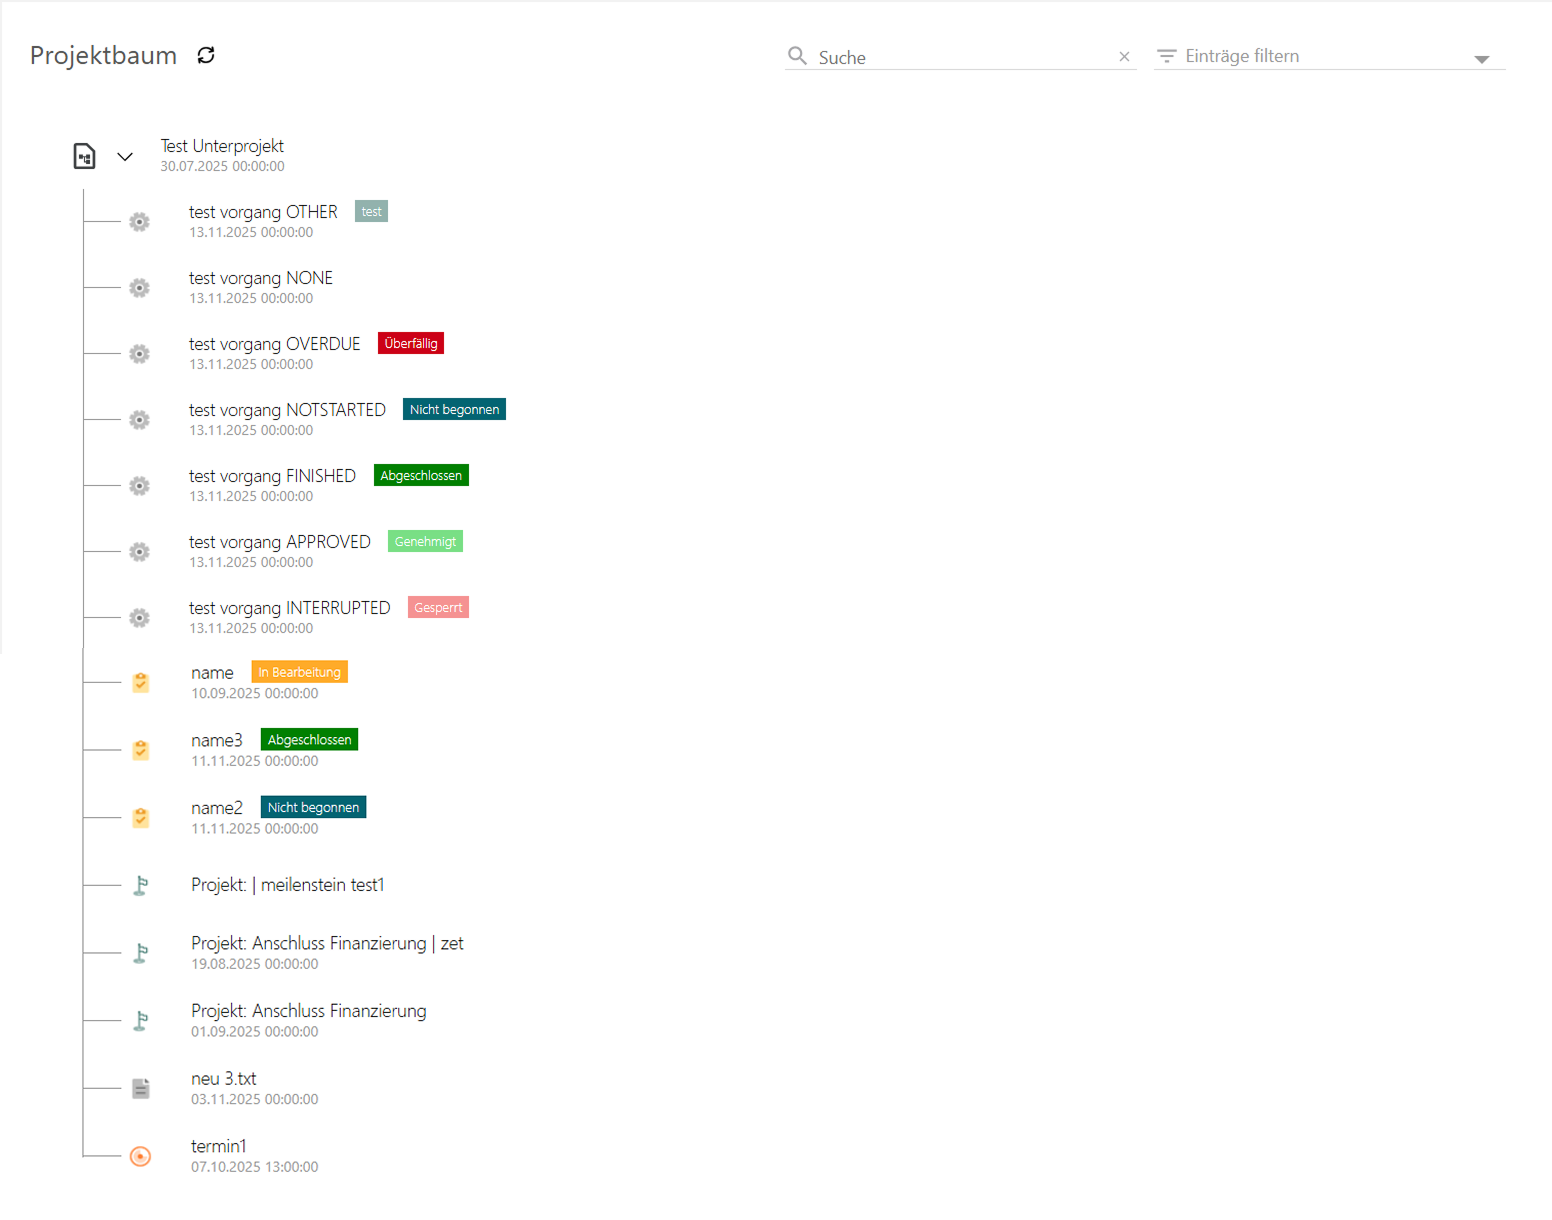Select Projekt: Anschluss Finanzierung | zet
Image resolution: width=1552 pixels, height=1220 pixels.
click(327, 943)
